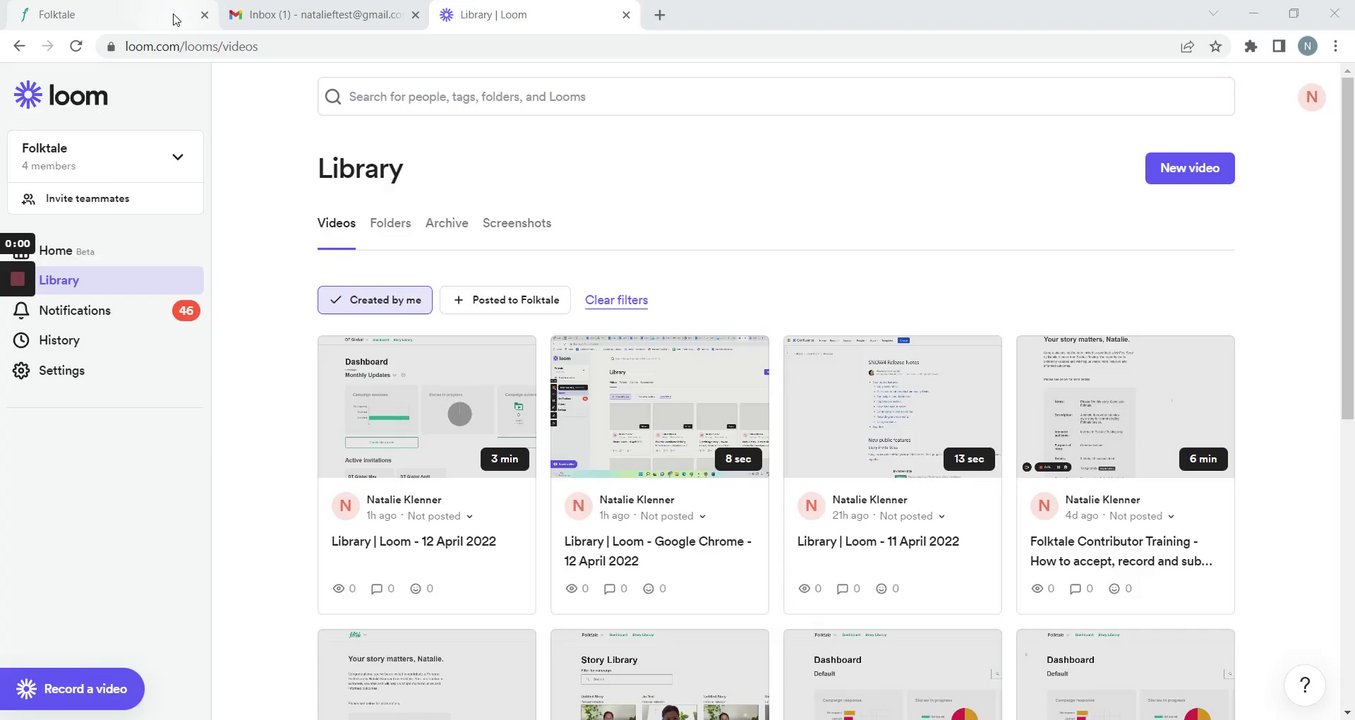Screen dimensions: 1355x720
Task: Click reactions smiley on Google Chrome video
Action: 649,589
